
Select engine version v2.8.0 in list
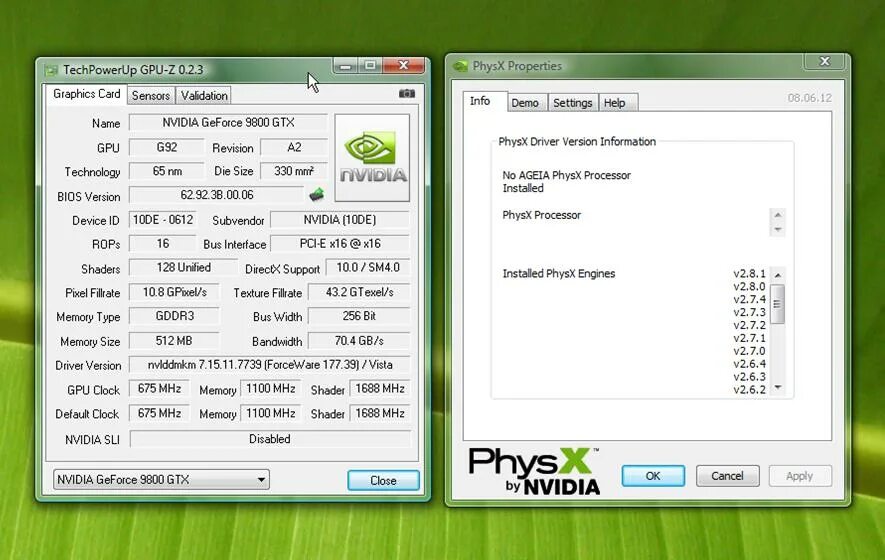750,286
